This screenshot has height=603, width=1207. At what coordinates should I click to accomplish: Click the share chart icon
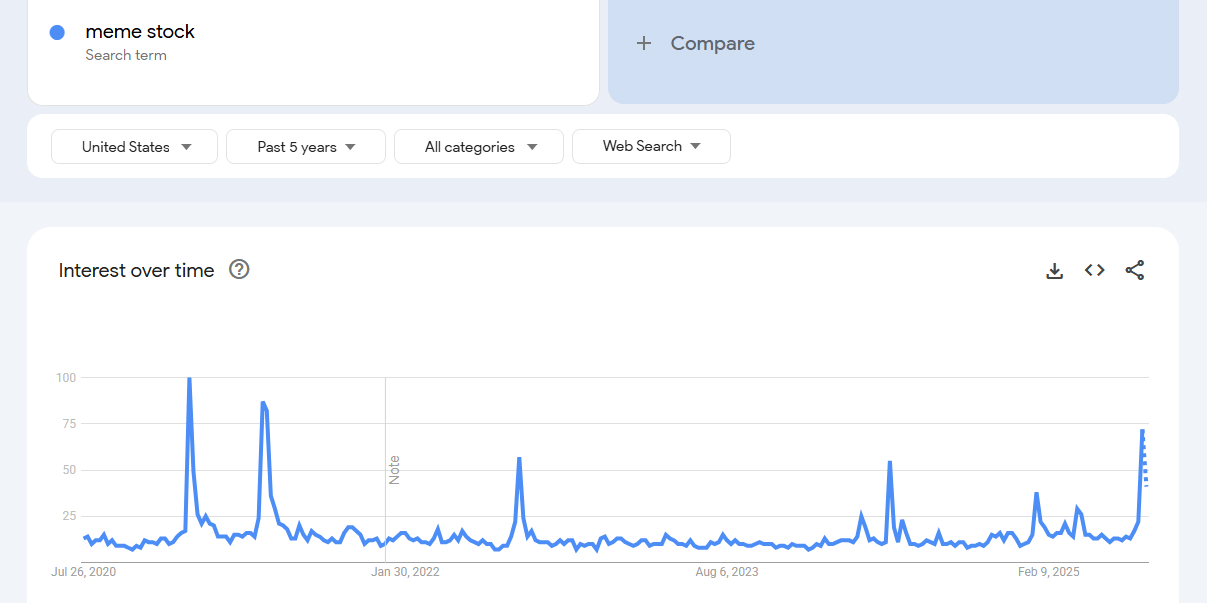tap(1134, 270)
